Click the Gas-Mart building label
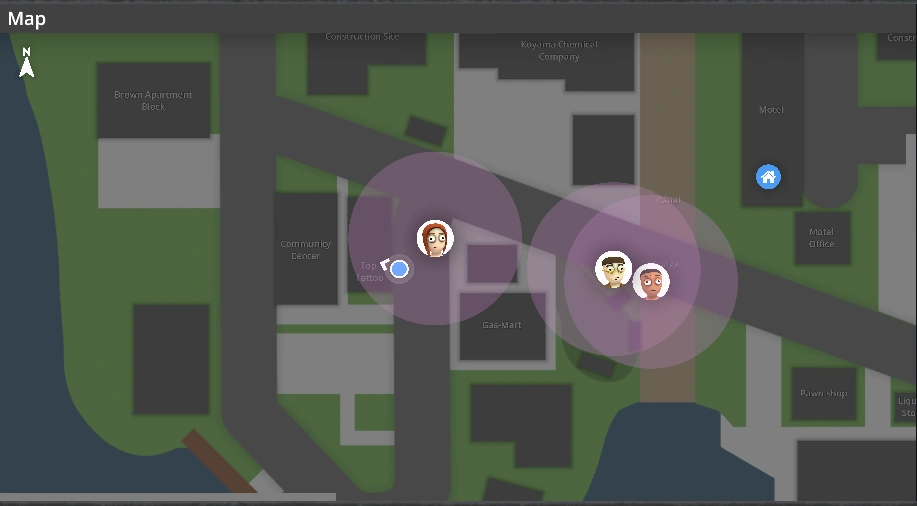 502,325
